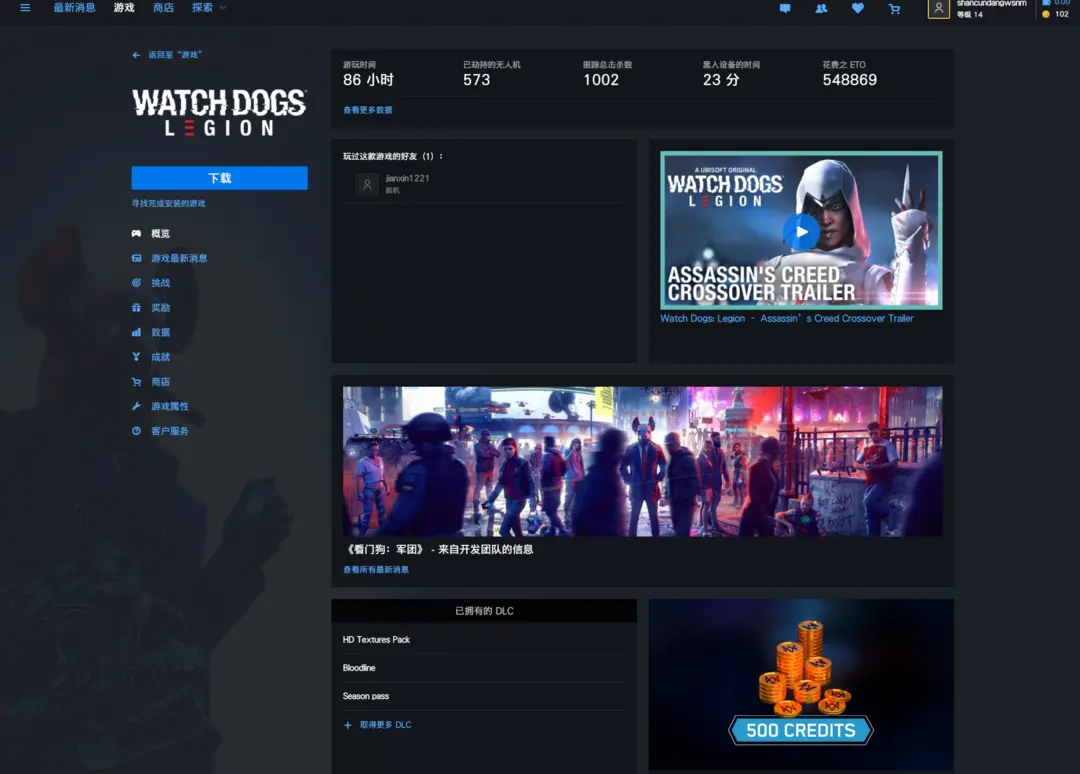Click the 573 hijacked drones stat
Screen dimensions: 1080x774
click(x=477, y=80)
